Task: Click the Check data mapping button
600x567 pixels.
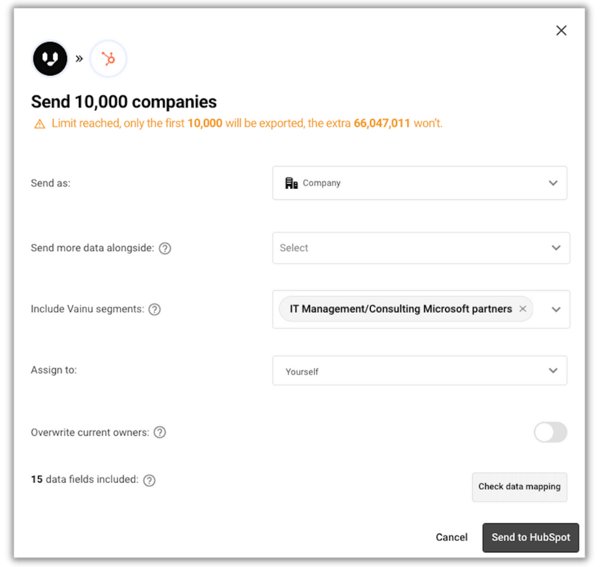Action: click(519, 487)
